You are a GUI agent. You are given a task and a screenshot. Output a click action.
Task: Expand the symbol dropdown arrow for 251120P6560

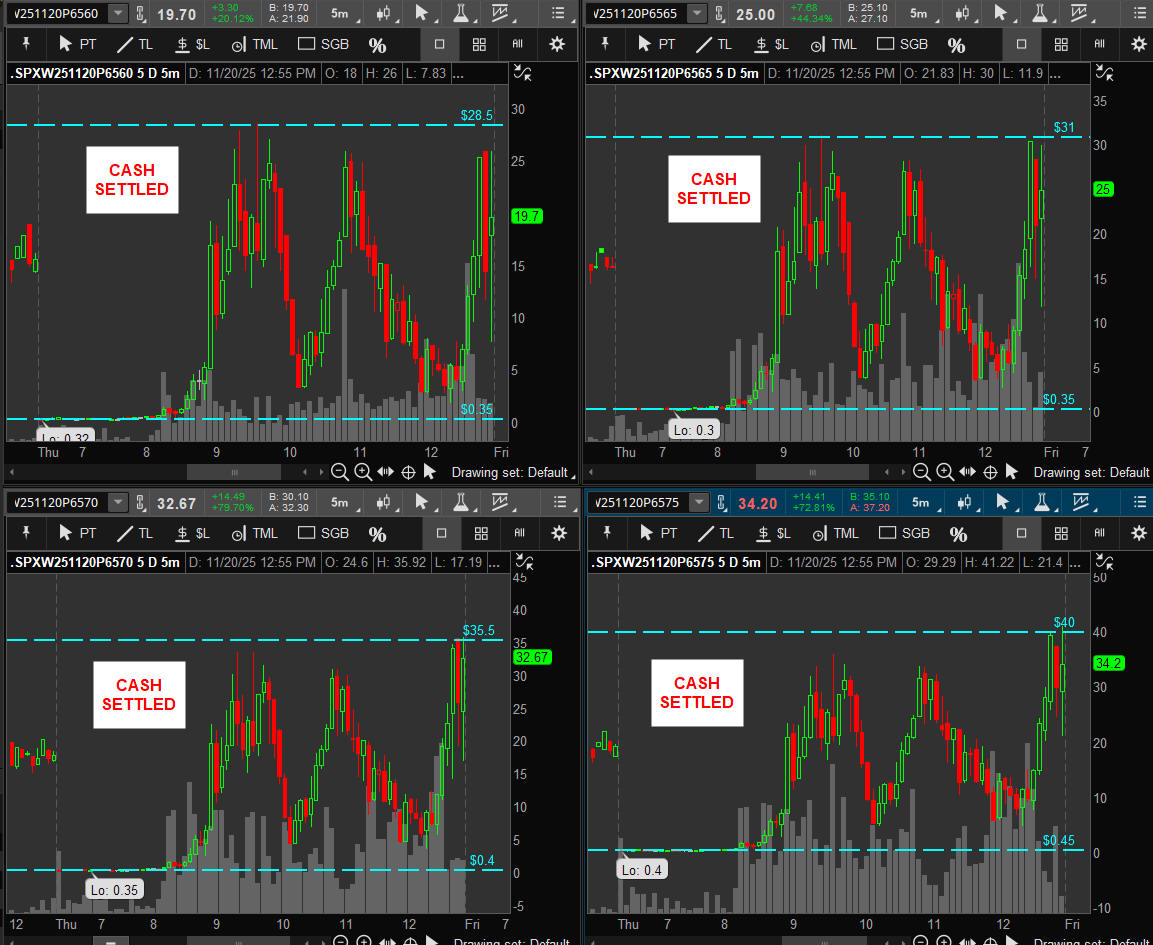[118, 13]
